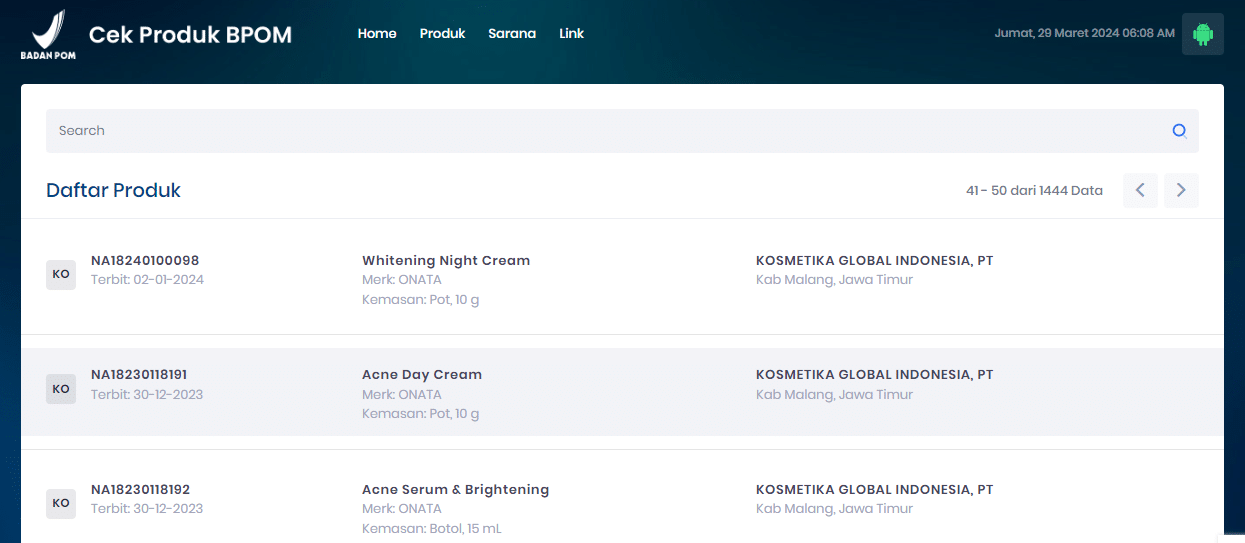This screenshot has width=1245, height=543.
Task: Select registration number NA18230118191
Action: coord(139,375)
